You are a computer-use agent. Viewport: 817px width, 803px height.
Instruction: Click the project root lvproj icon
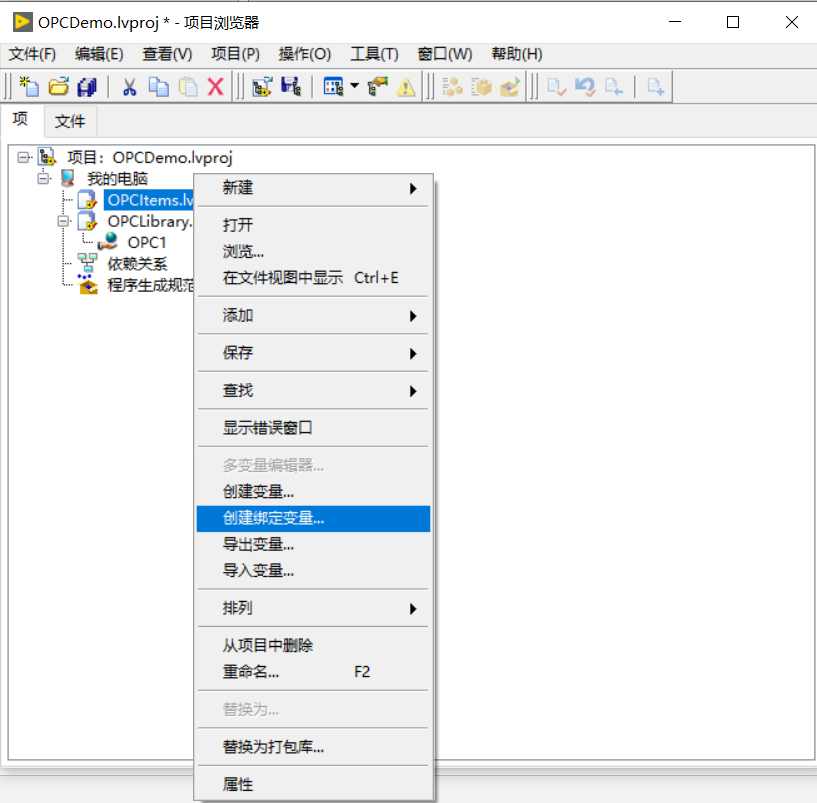coord(47,157)
